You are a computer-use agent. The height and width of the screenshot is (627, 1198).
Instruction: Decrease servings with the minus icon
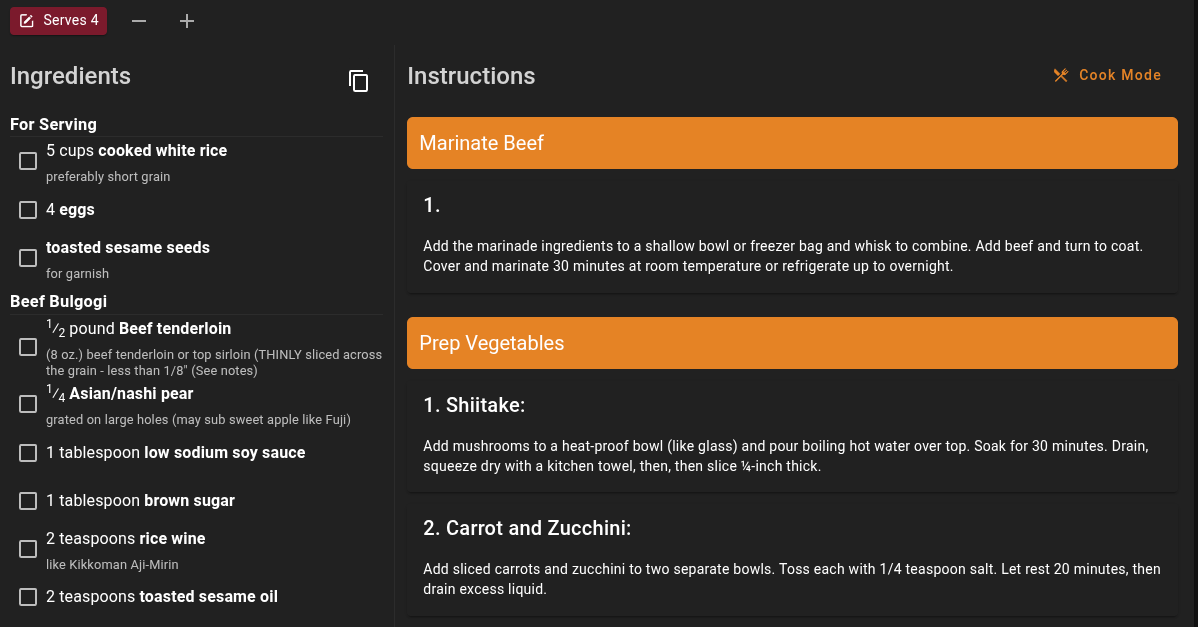tap(139, 21)
